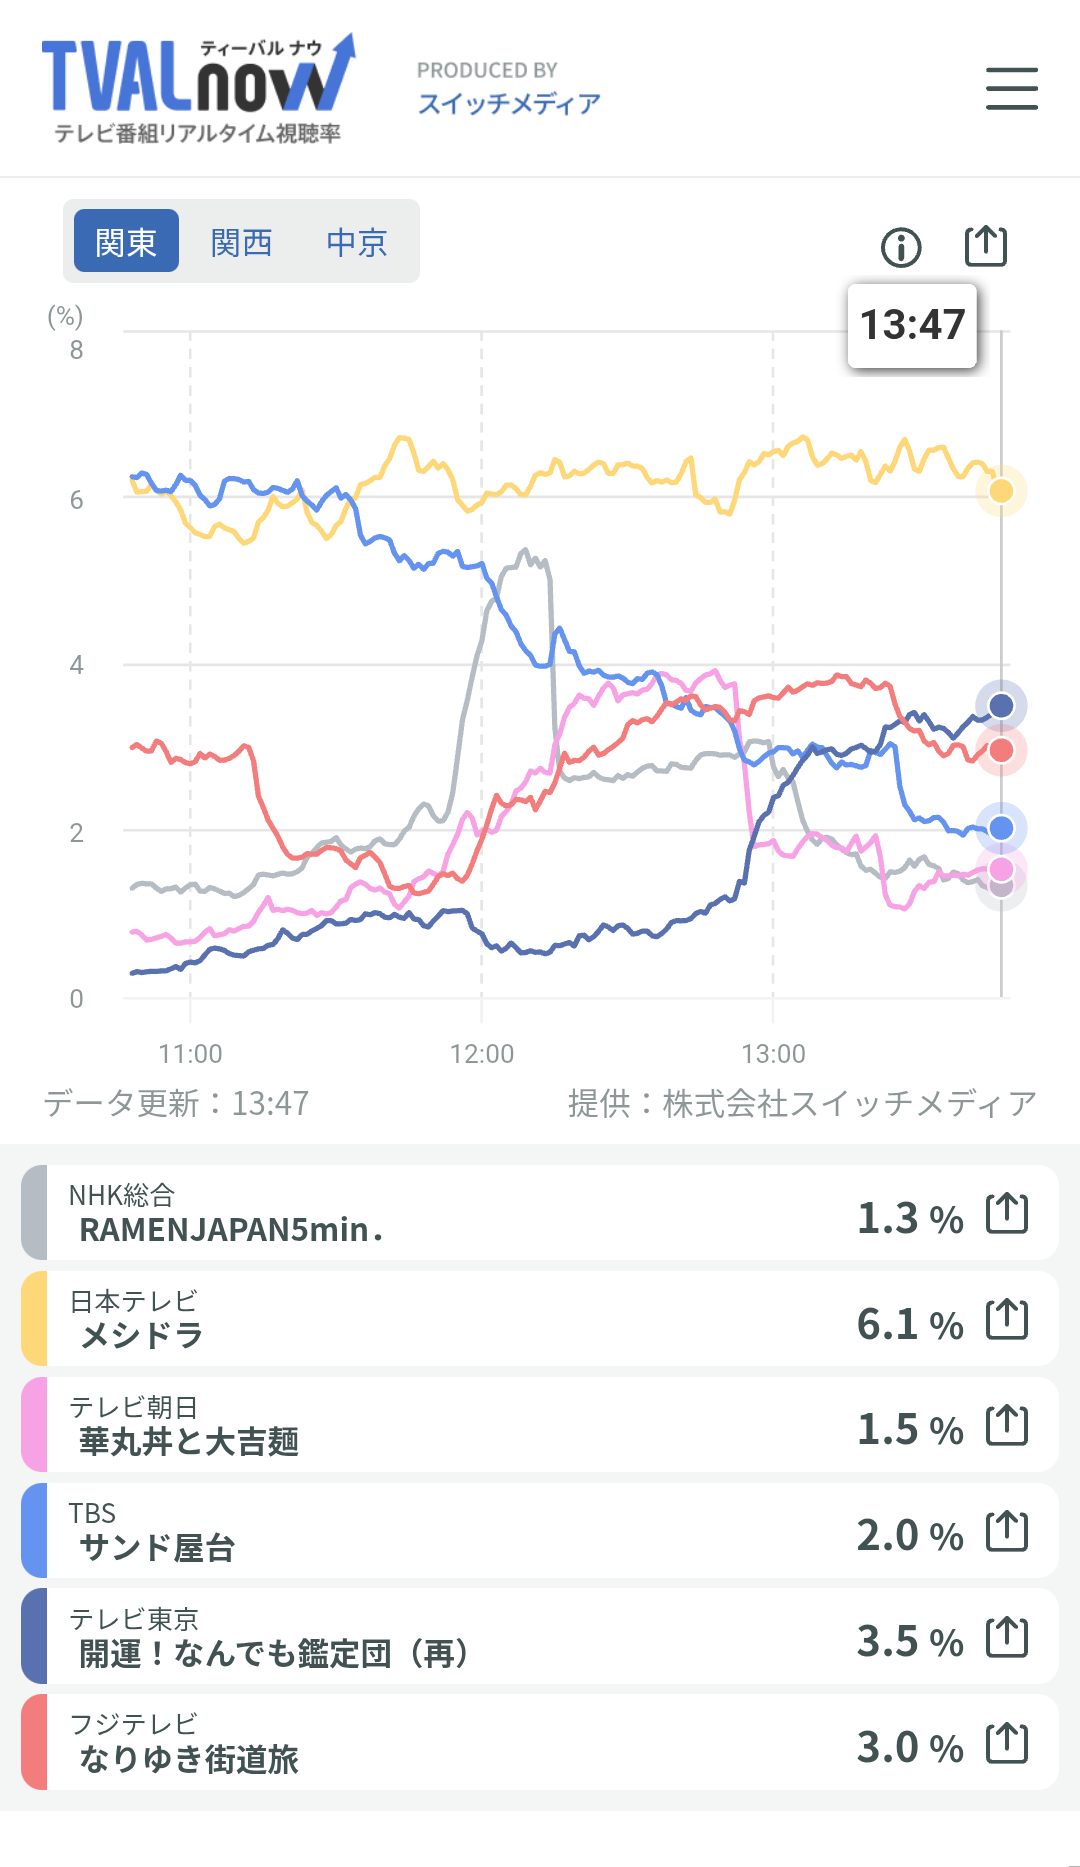Click the red フジテレビ chart marker
Image resolution: width=1080 pixels, height=1867 pixels.
(x=1001, y=750)
